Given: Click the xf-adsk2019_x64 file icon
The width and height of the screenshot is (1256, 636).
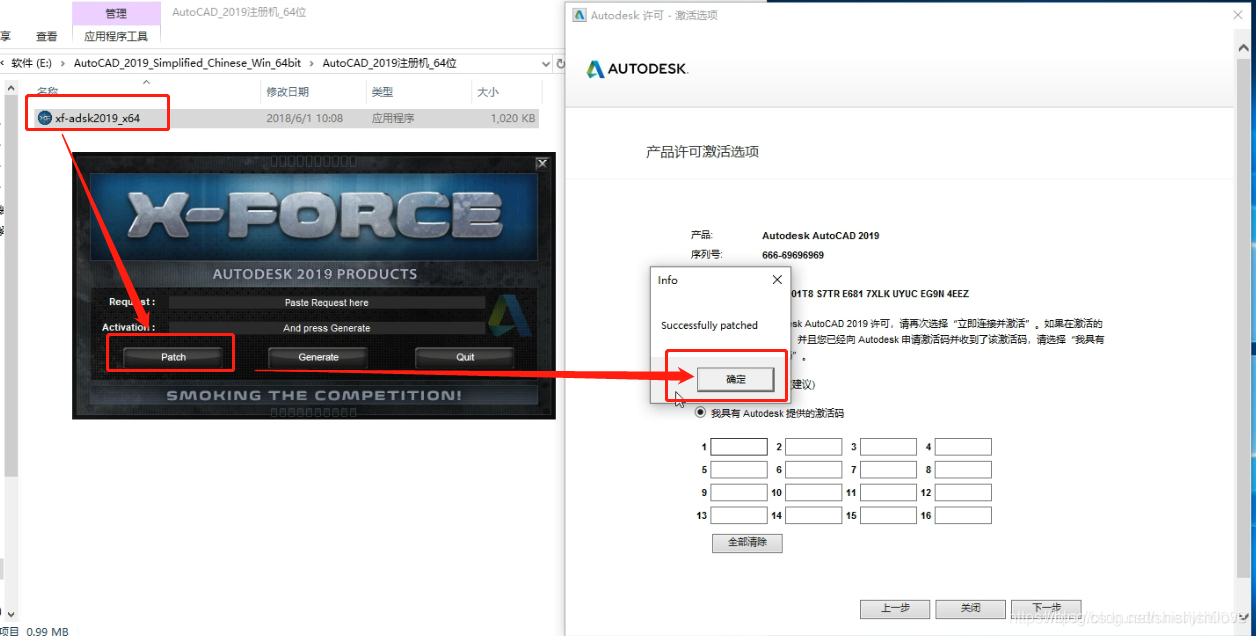Looking at the screenshot, I should (x=44, y=118).
